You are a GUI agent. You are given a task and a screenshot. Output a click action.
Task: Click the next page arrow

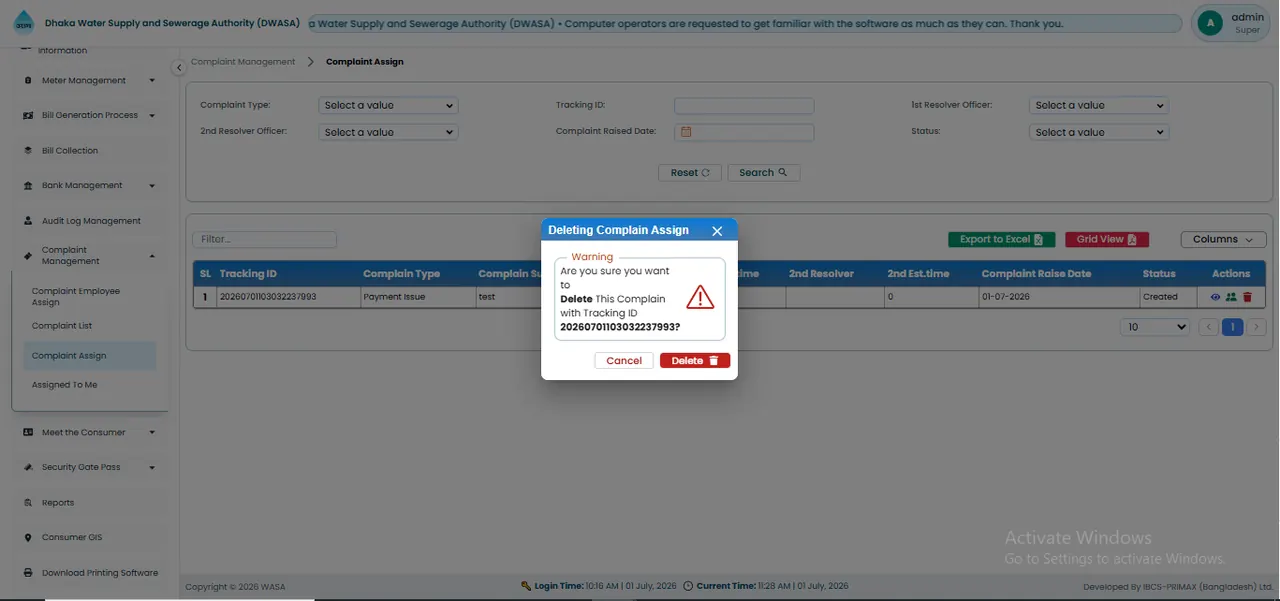[1257, 327]
